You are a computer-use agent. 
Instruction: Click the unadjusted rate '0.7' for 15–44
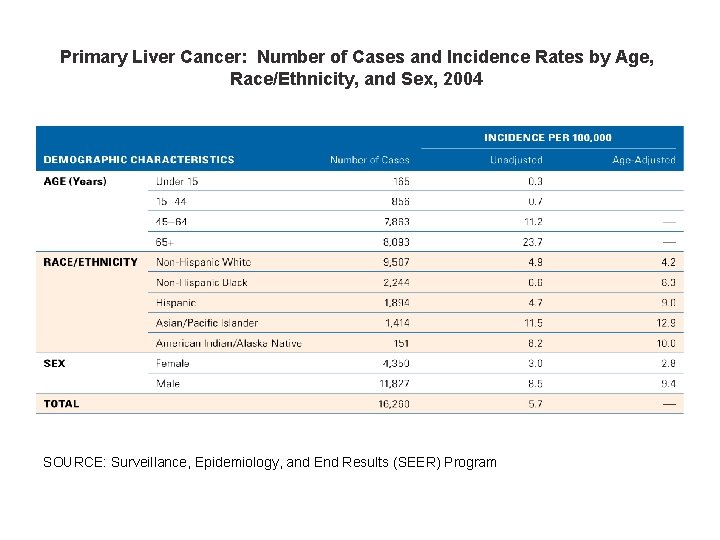535,202
